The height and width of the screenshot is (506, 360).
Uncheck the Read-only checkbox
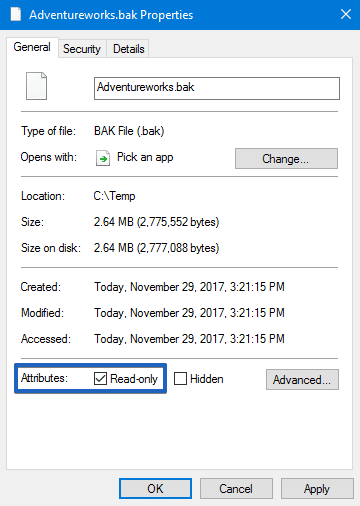point(100,379)
